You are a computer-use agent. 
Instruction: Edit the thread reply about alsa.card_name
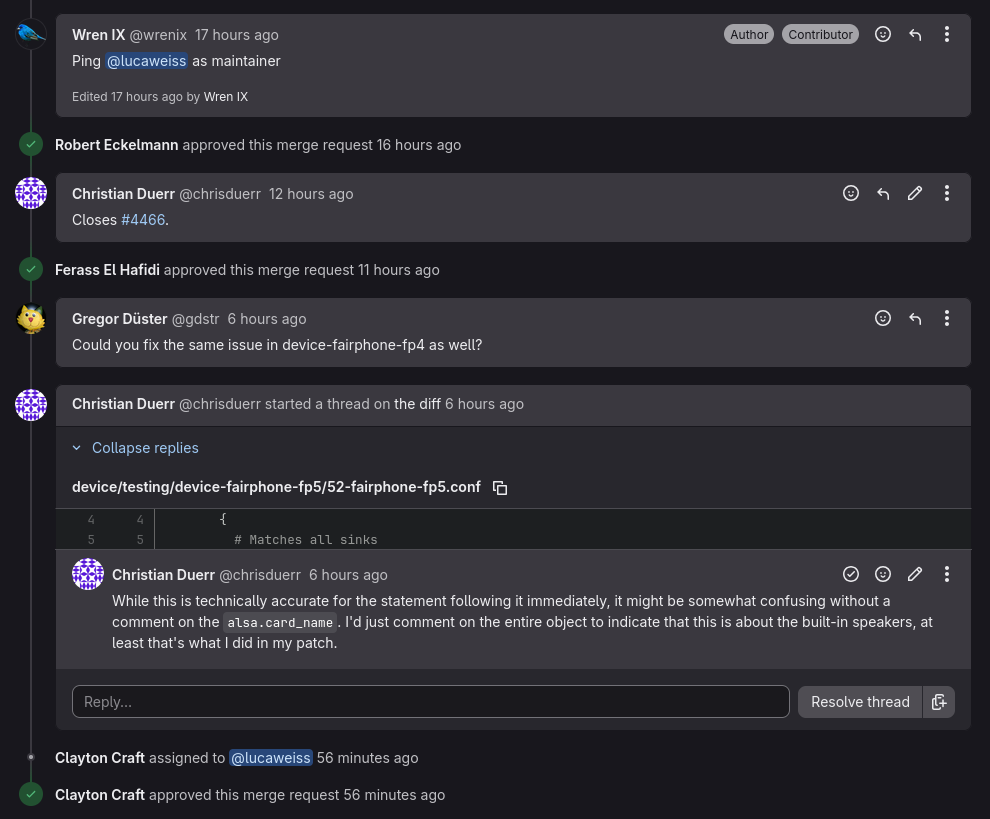point(915,574)
